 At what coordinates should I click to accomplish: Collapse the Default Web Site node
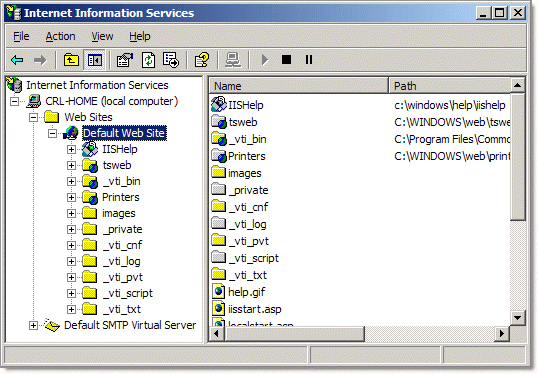52,133
